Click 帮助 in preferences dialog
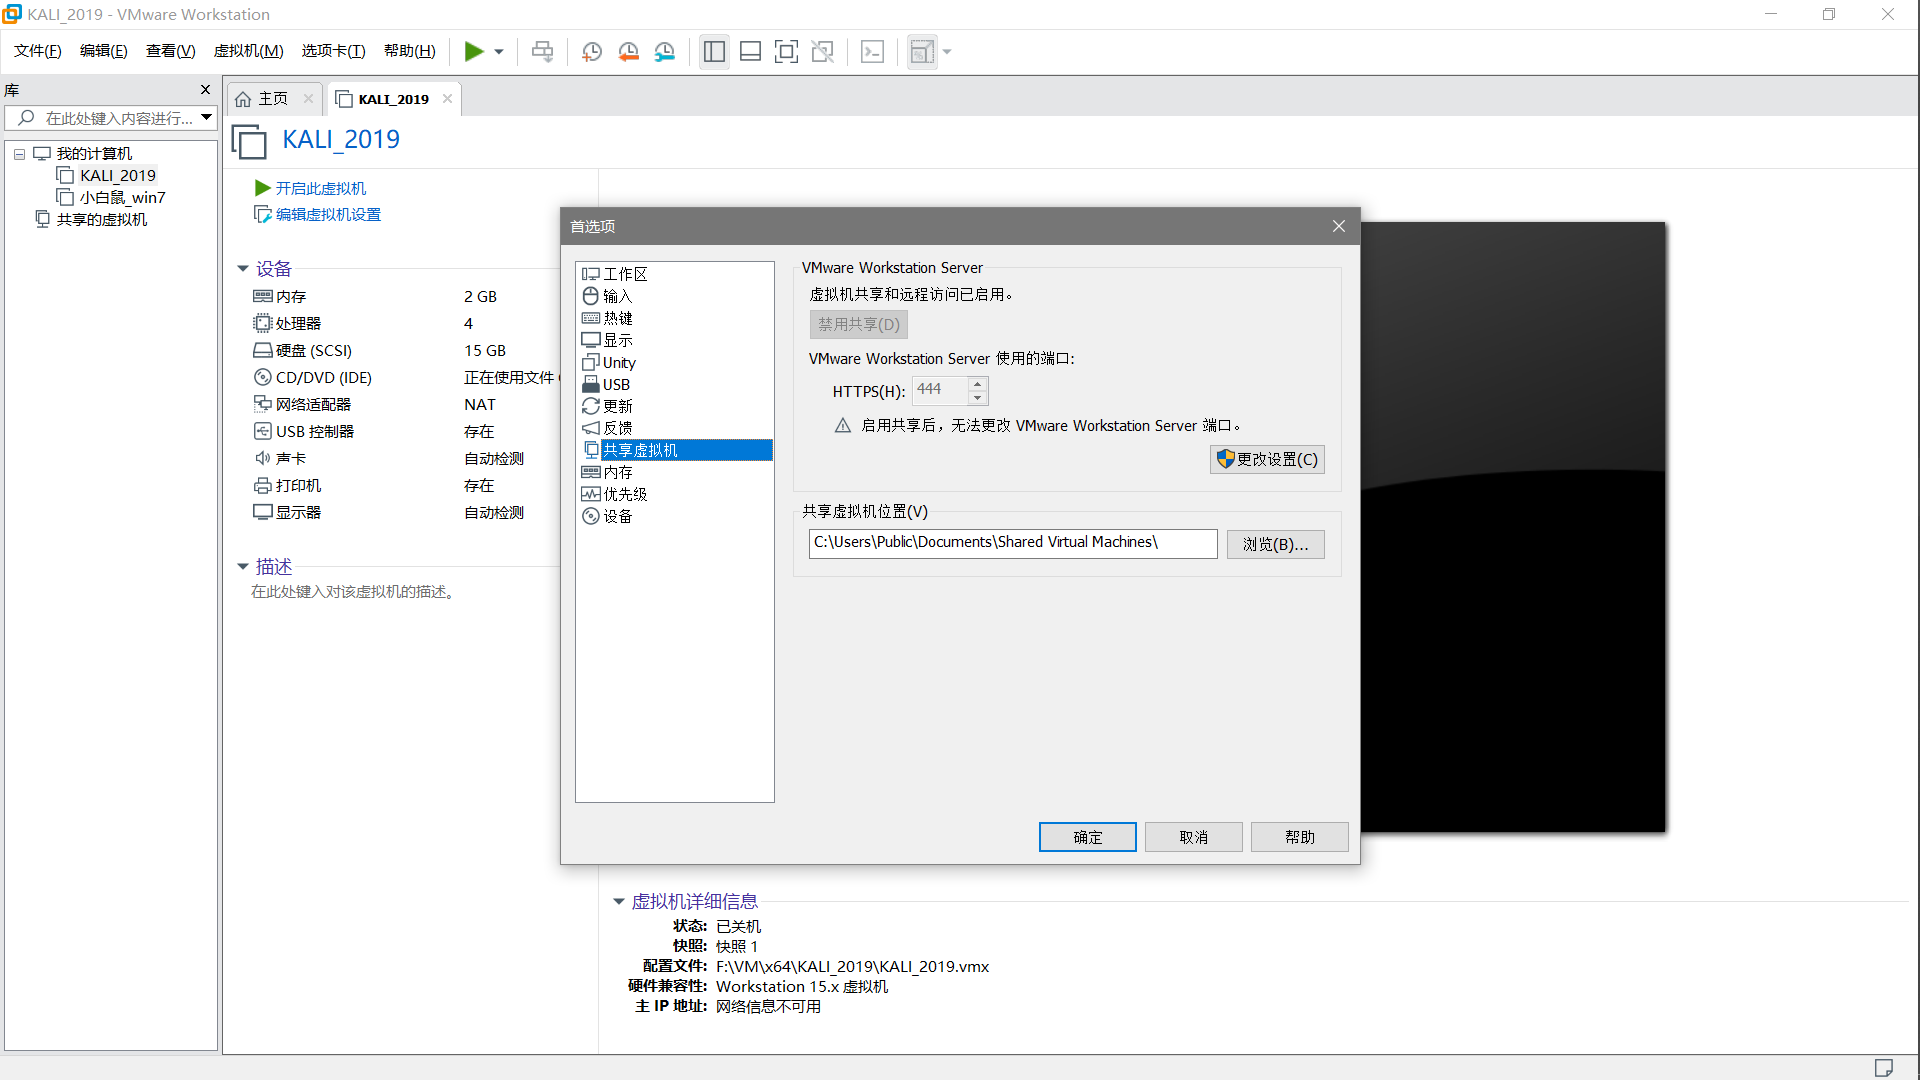 click(x=1300, y=837)
